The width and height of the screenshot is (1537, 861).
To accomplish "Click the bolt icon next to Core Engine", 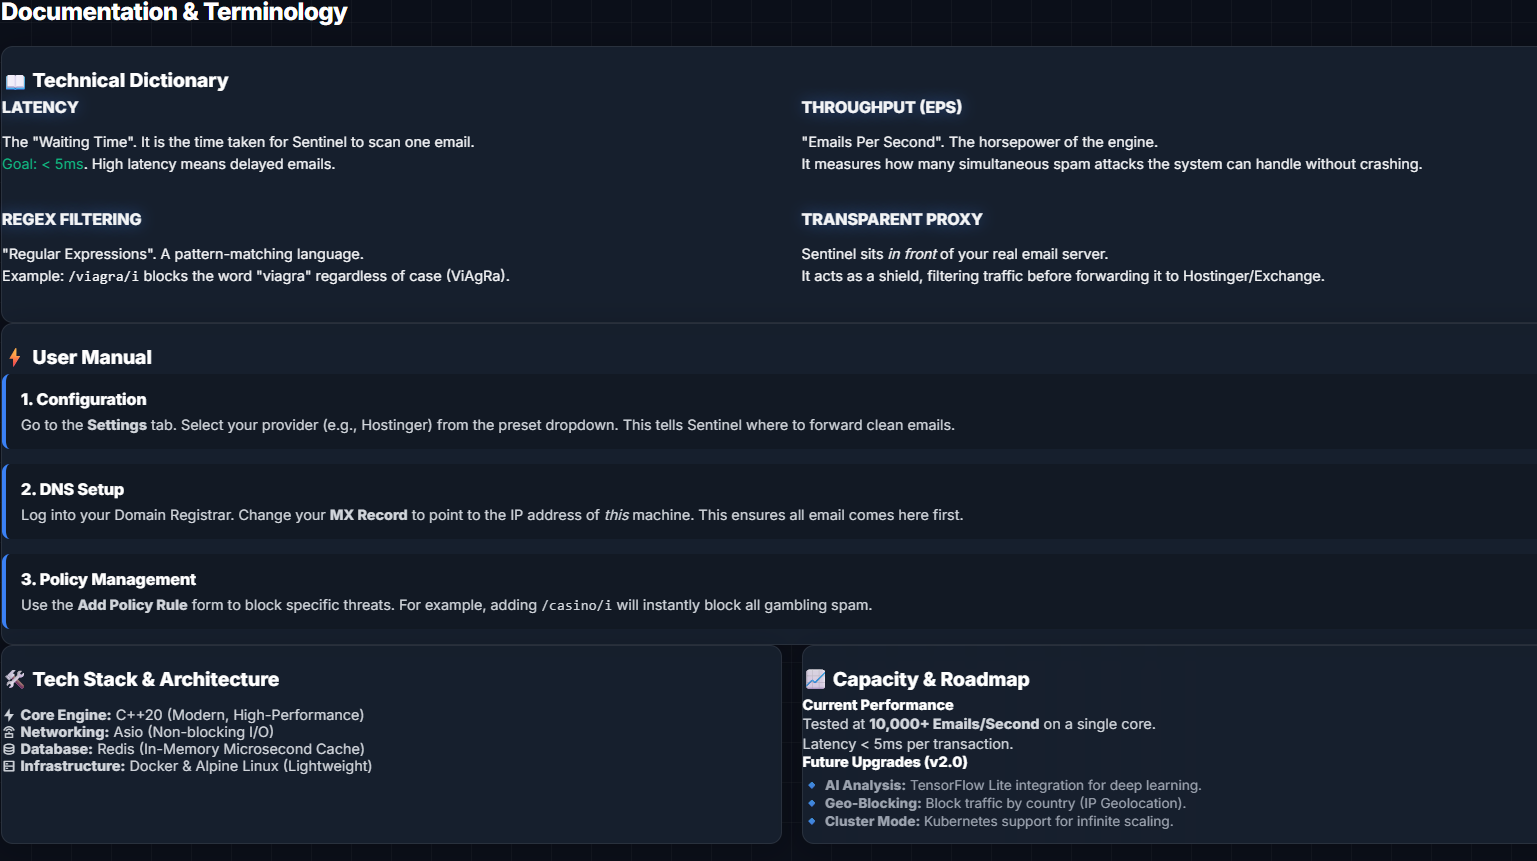I will point(9,716).
